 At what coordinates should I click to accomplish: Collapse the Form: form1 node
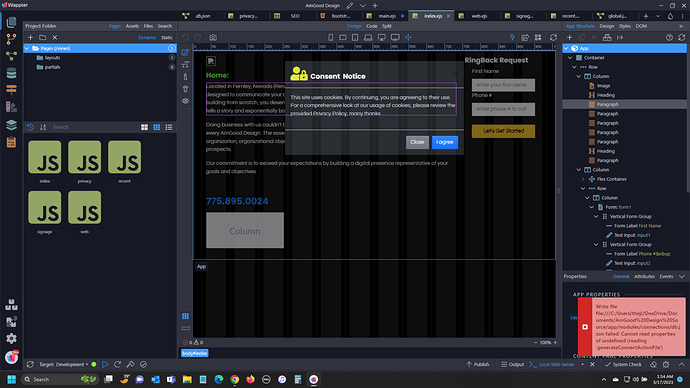592,207
